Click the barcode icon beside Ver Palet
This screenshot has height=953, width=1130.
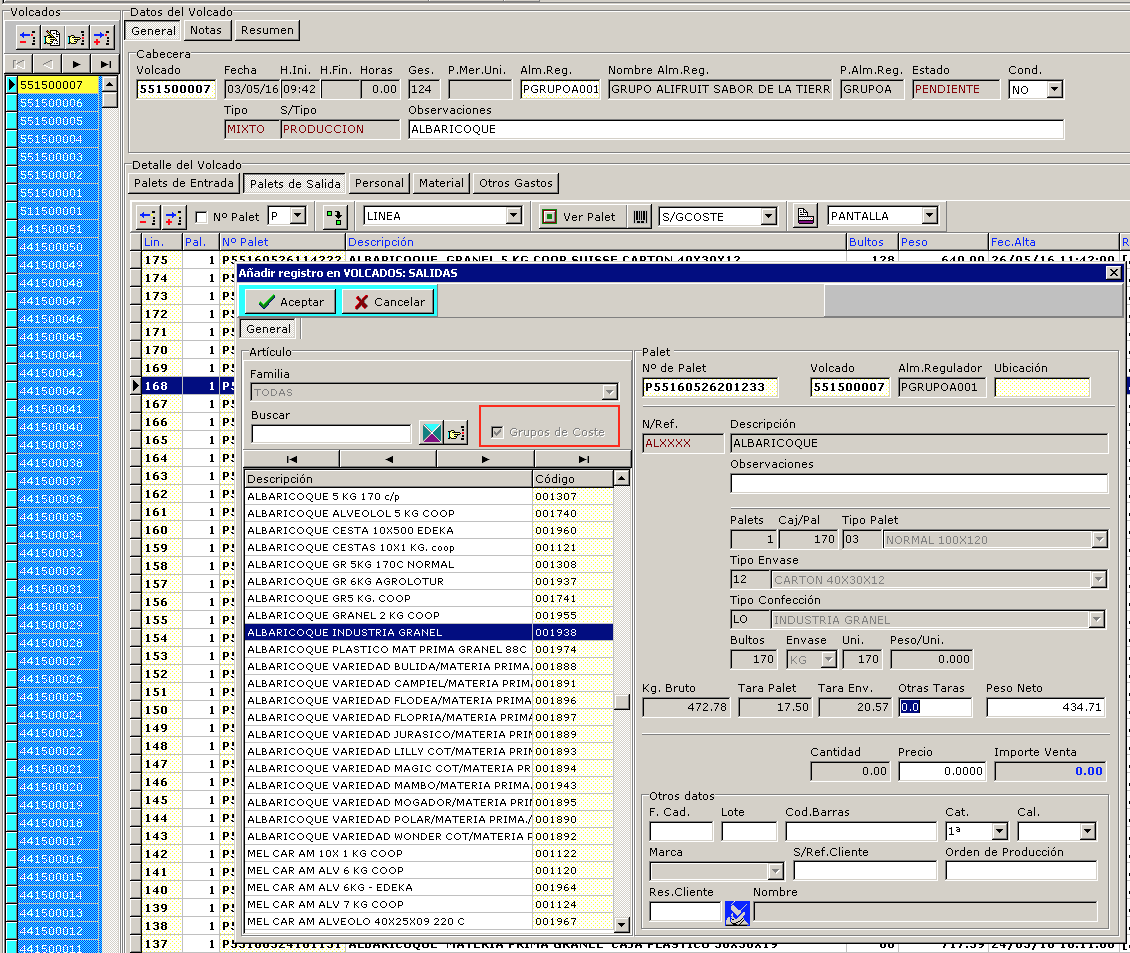pyautogui.click(x=641, y=216)
